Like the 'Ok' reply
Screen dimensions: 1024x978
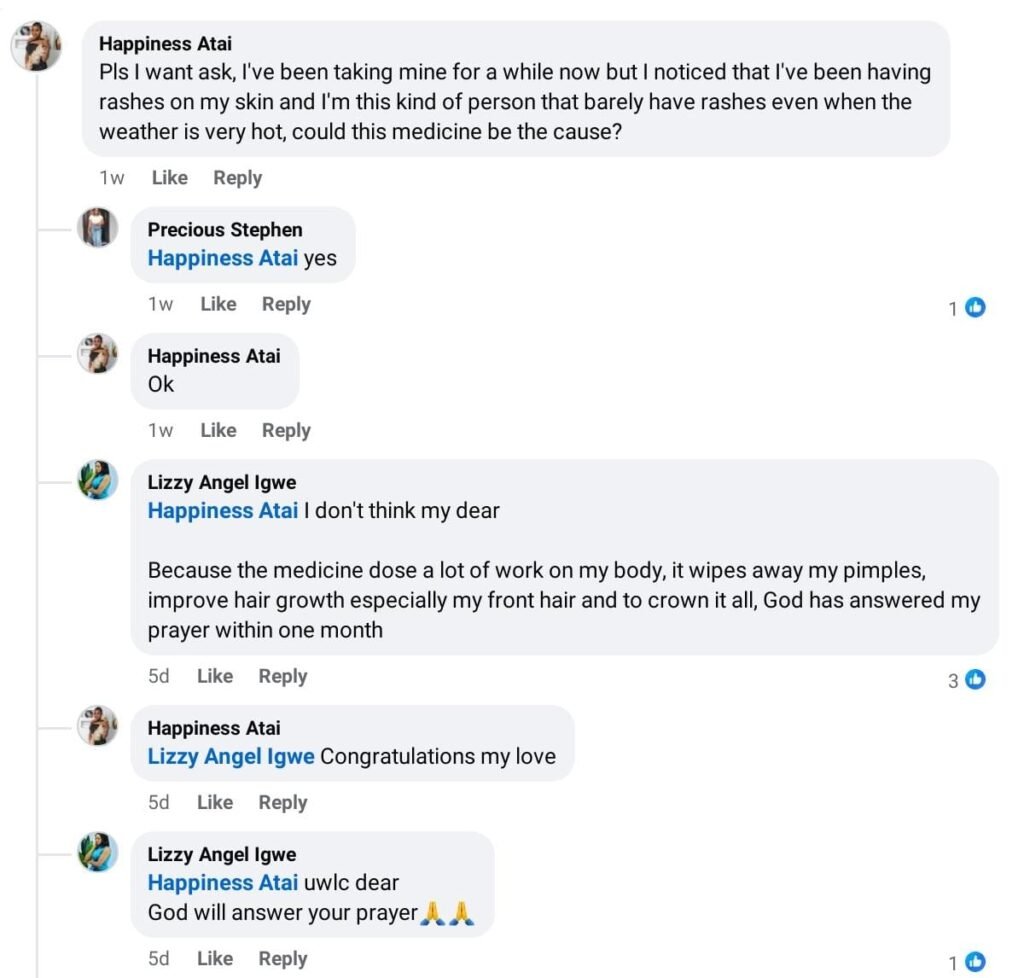click(218, 430)
